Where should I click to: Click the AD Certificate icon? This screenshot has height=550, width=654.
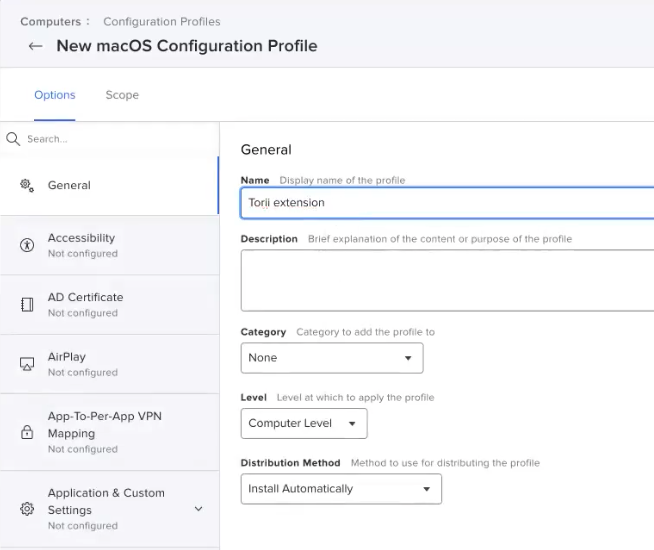coord(27,304)
